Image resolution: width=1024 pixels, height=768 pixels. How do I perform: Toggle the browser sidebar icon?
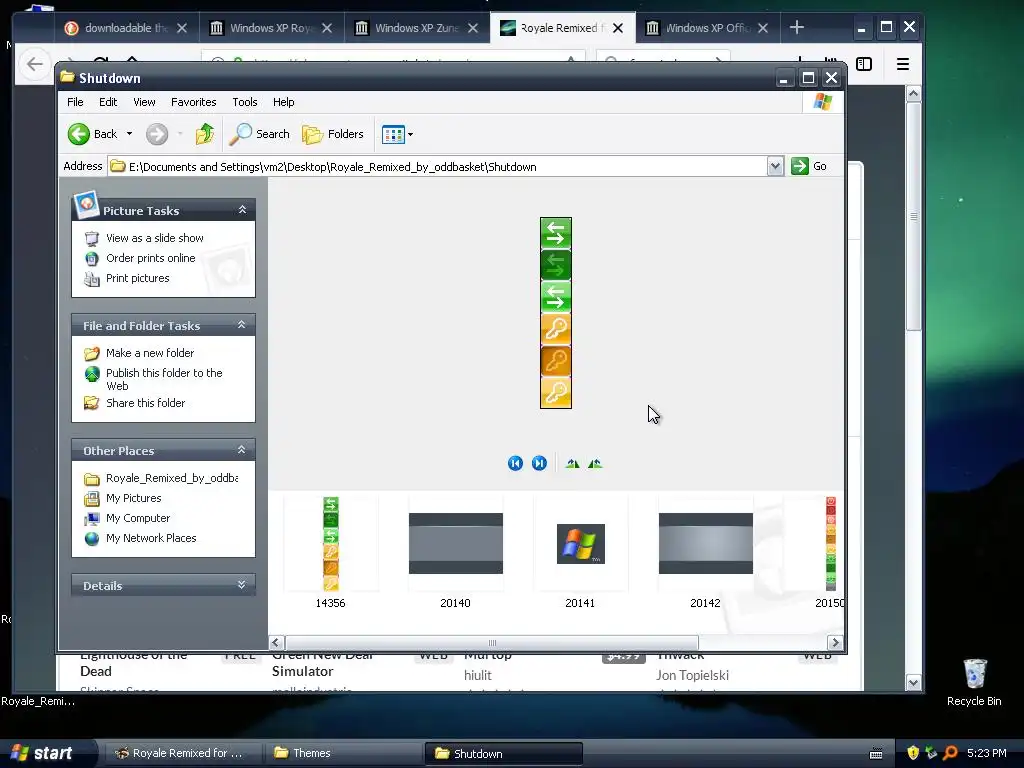[864, 64]
